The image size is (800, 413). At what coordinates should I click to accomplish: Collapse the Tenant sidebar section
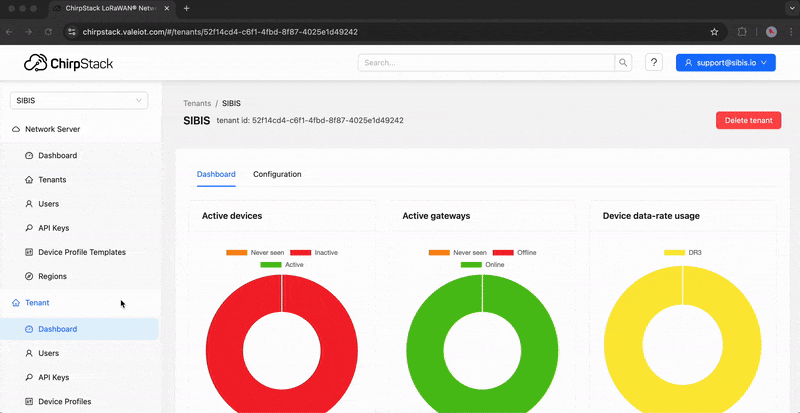[37, 302]
